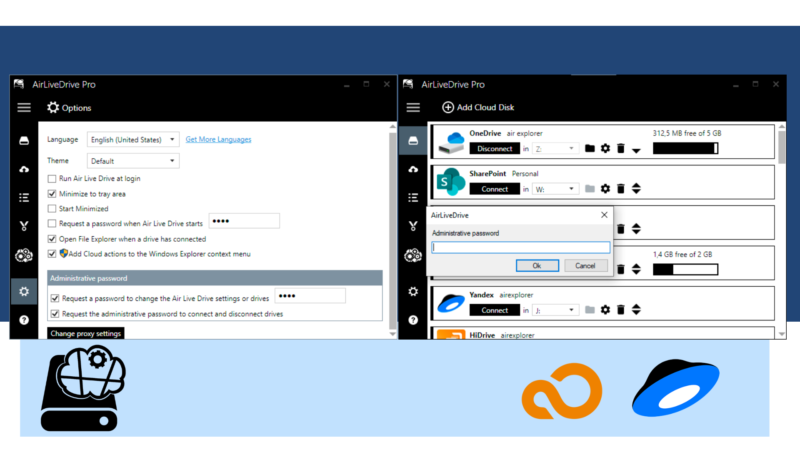Image resolution: width=800 pixels, height=450 pixels.
Task: Click the 1,4 GB free storage usage bar
Action: pos(685,269)
